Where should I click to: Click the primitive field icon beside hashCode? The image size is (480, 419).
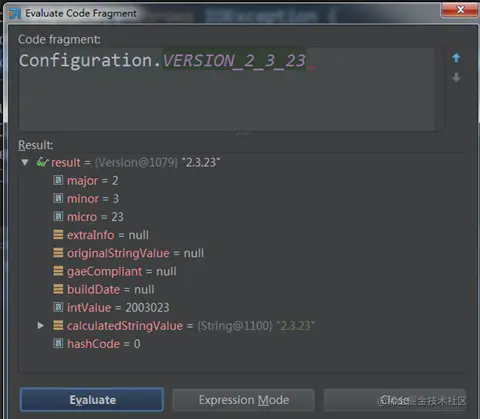click(58, 343)
